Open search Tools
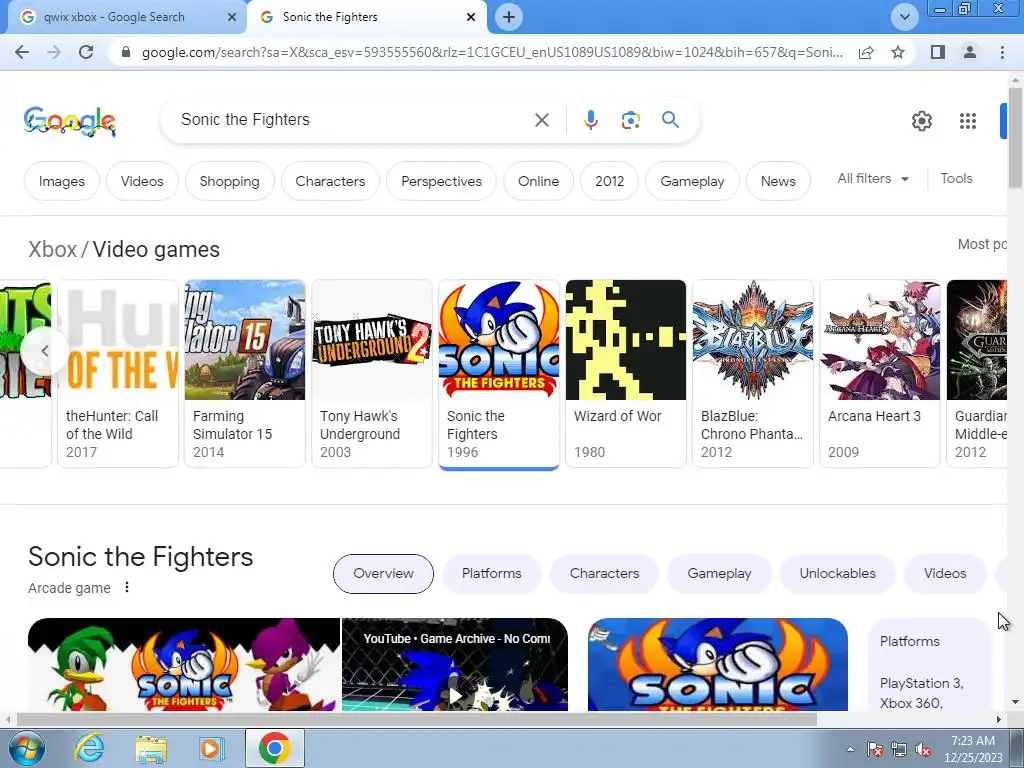The height and width of the screenshot is (768, 1024). tap(956, 178)
